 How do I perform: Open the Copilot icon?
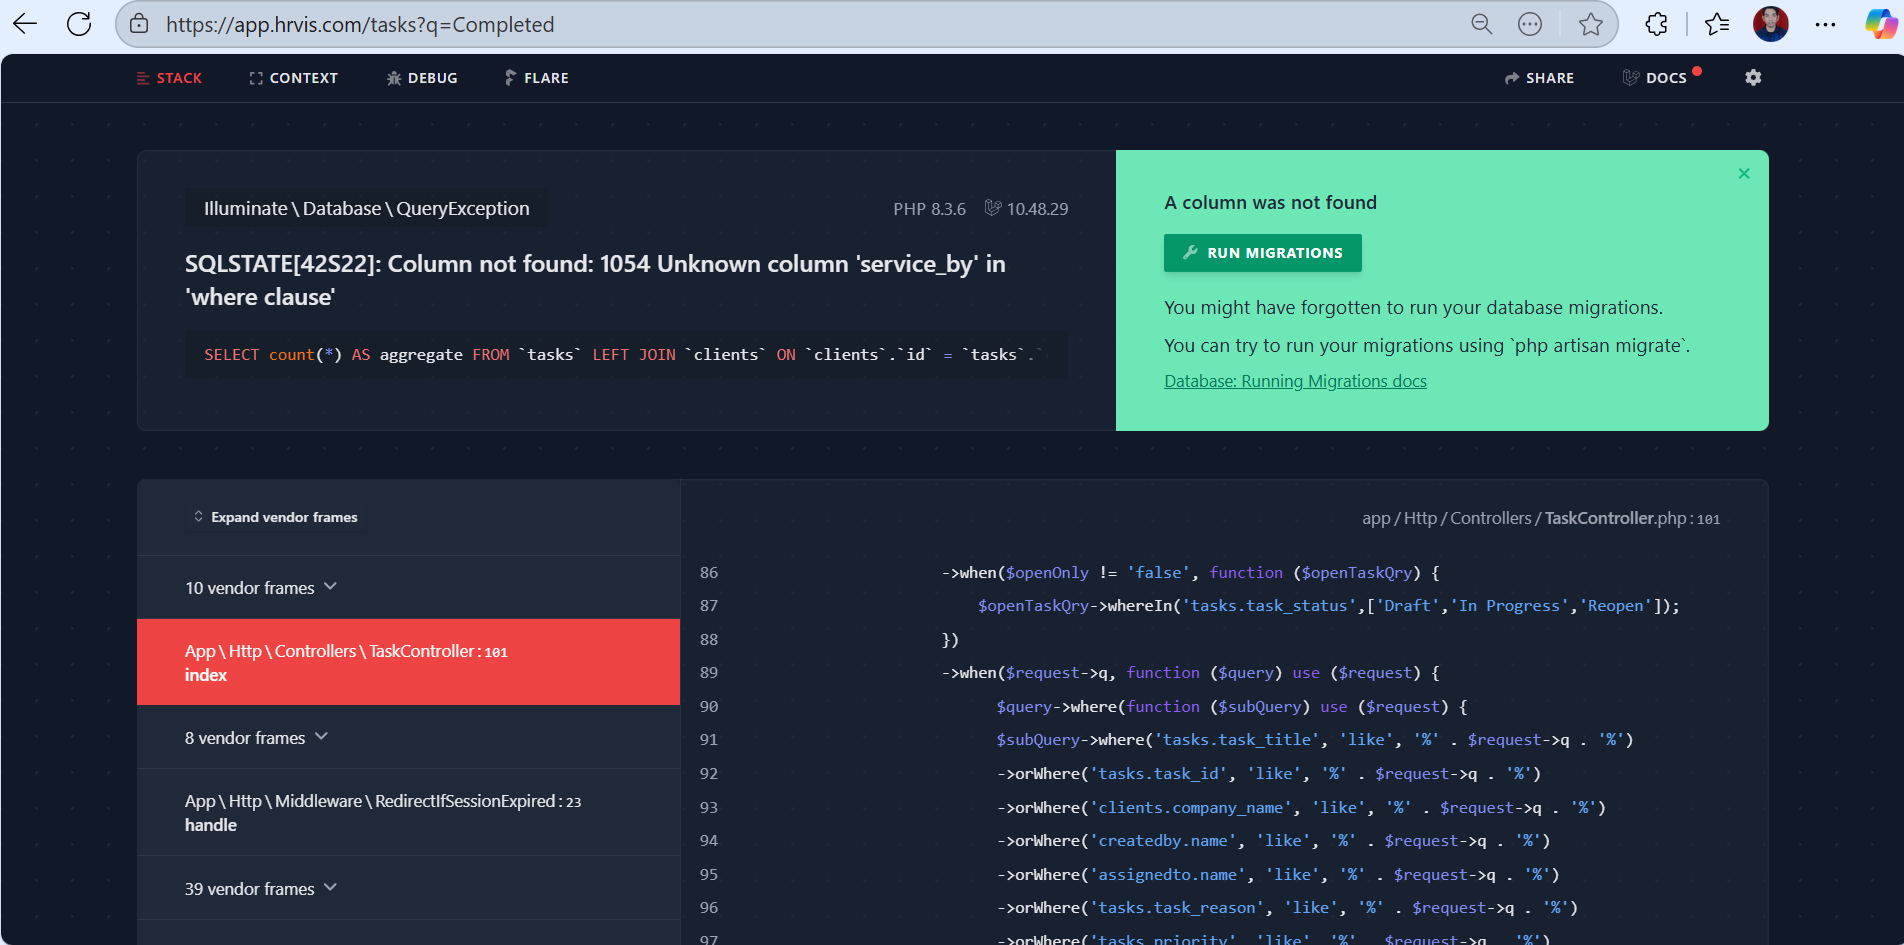(1880, 25)
